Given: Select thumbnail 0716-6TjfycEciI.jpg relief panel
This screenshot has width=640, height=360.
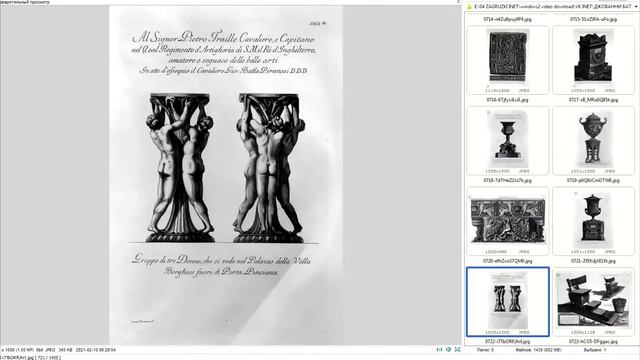Looking at the screenshot, I should tap(508, 60).
